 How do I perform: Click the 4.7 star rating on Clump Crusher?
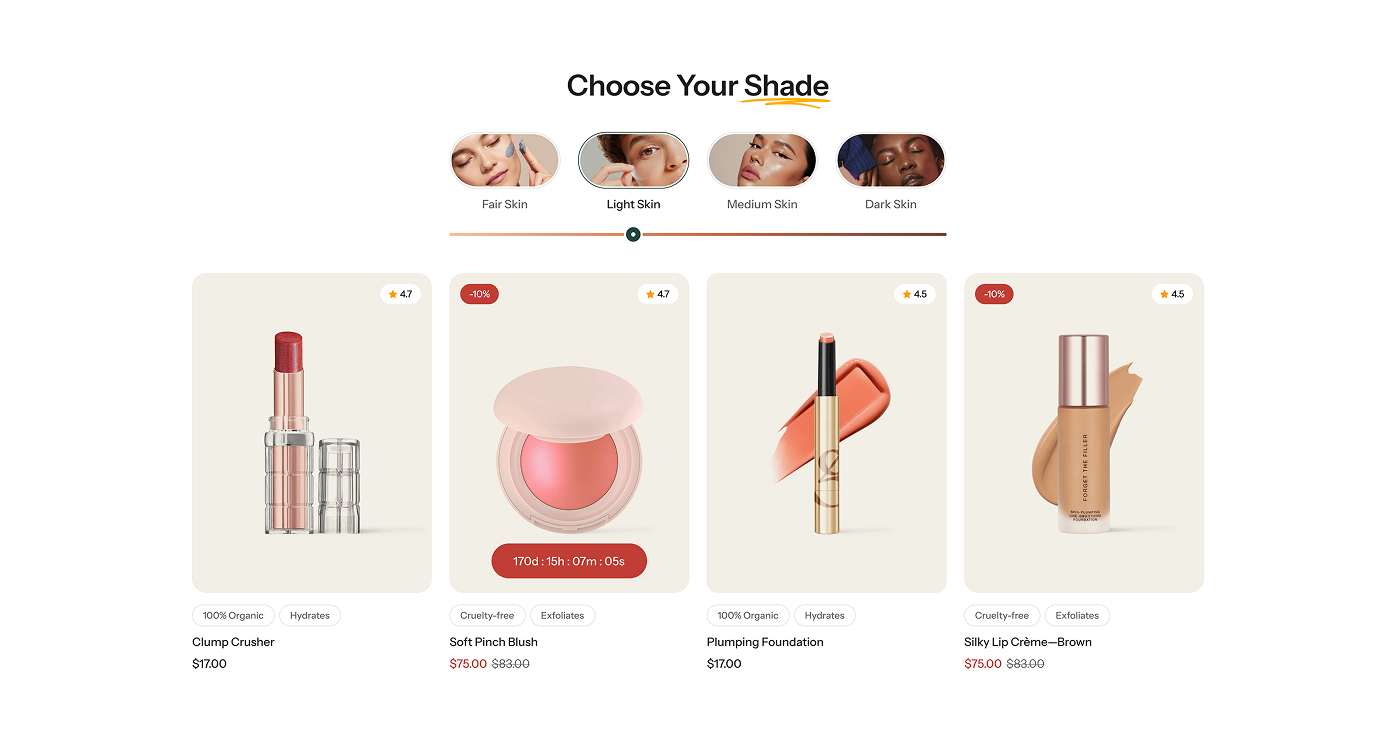click(x=400, y=294)
